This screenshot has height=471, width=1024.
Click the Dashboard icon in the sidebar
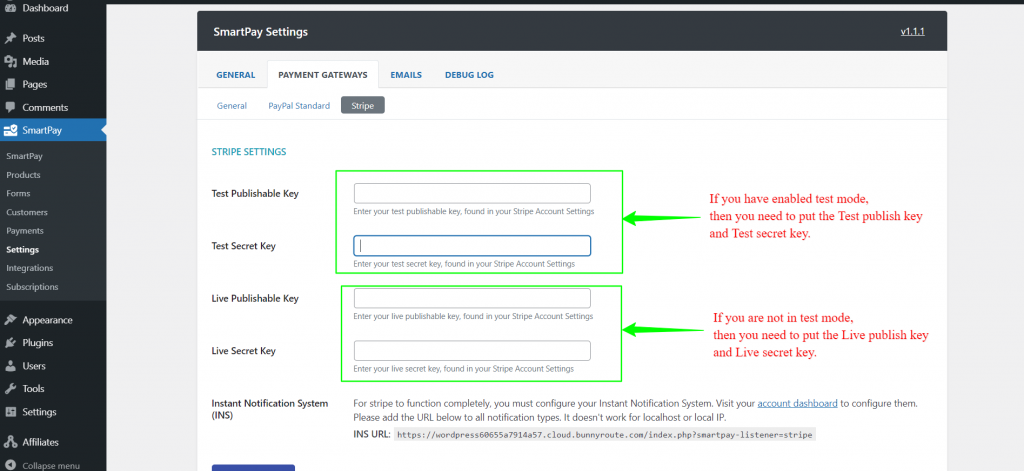[10, 8]
